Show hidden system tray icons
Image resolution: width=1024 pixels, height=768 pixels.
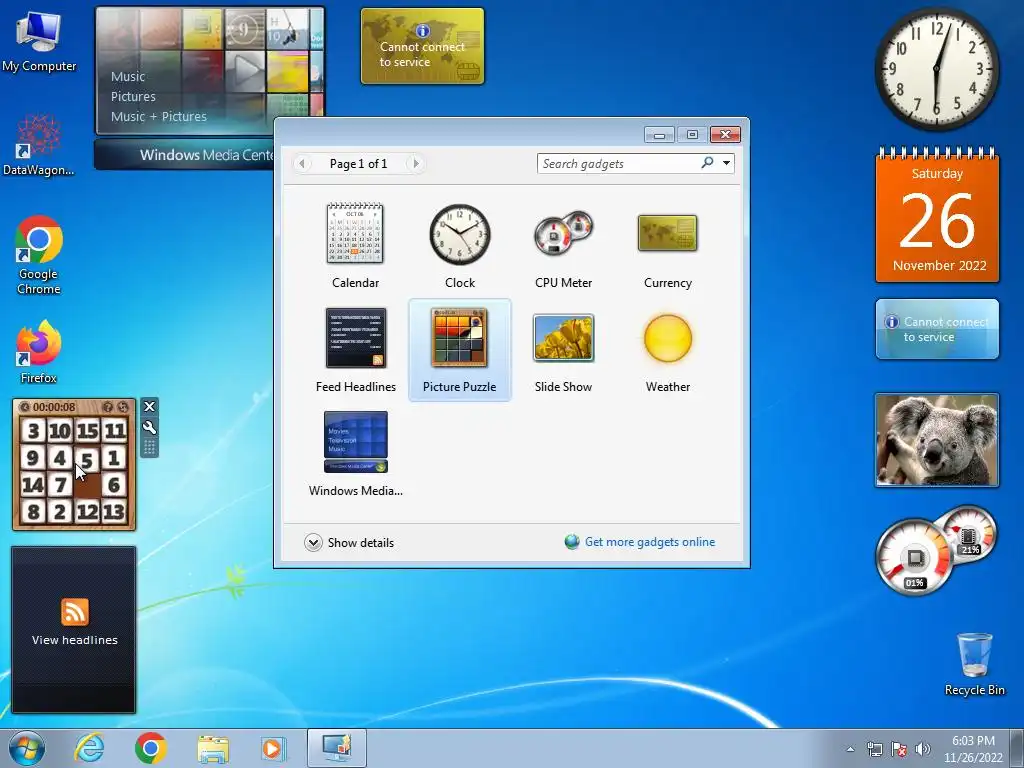click(850, 750)
